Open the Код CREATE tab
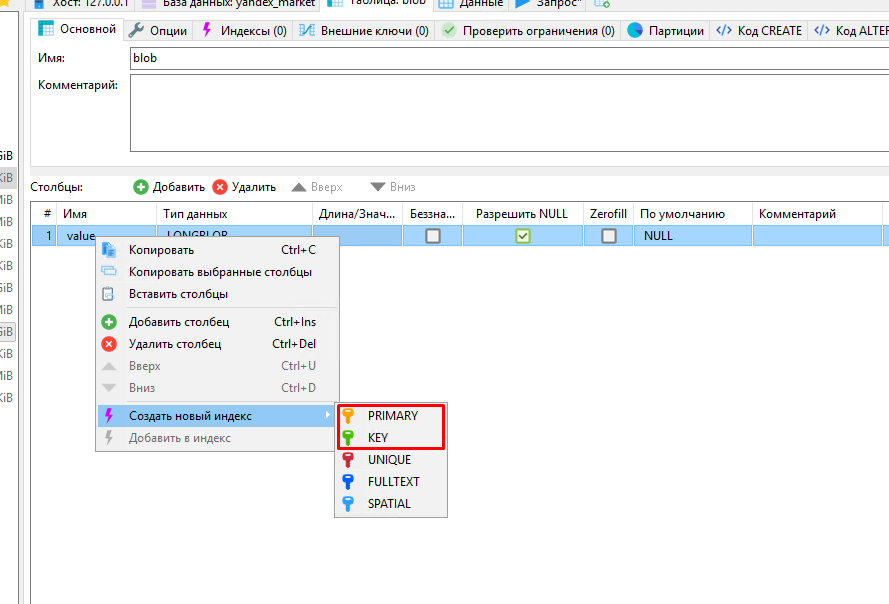 759,31
